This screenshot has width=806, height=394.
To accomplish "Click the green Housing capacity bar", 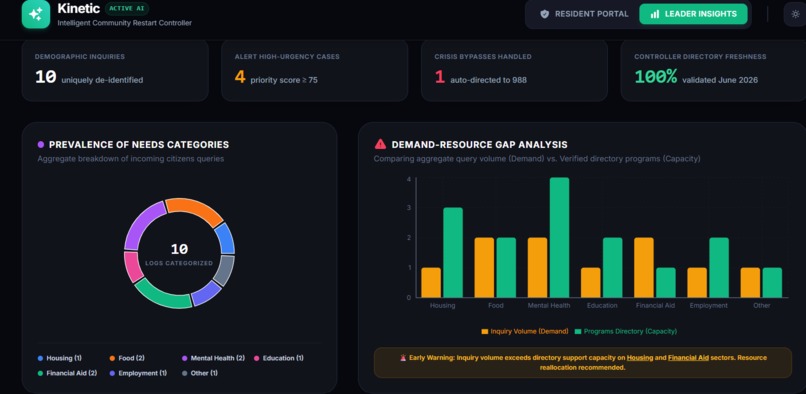I will (453, 253).
